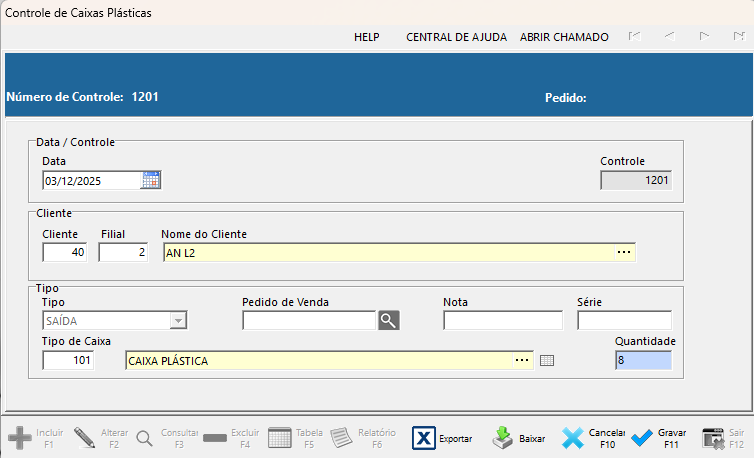Screen dimensions: 754x458
Task: Expand the Tipo dropdown showing SAÍDA
Action: coord(178,320)
